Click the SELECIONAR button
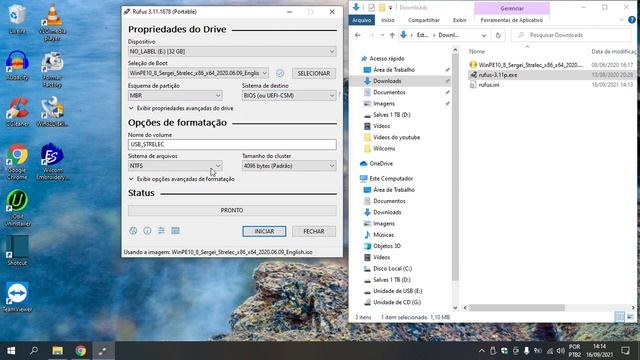 pos(314,73)
